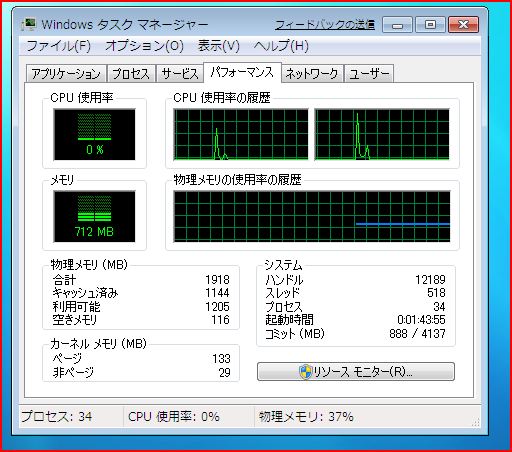Close the Task Manager window

[463, 25]
